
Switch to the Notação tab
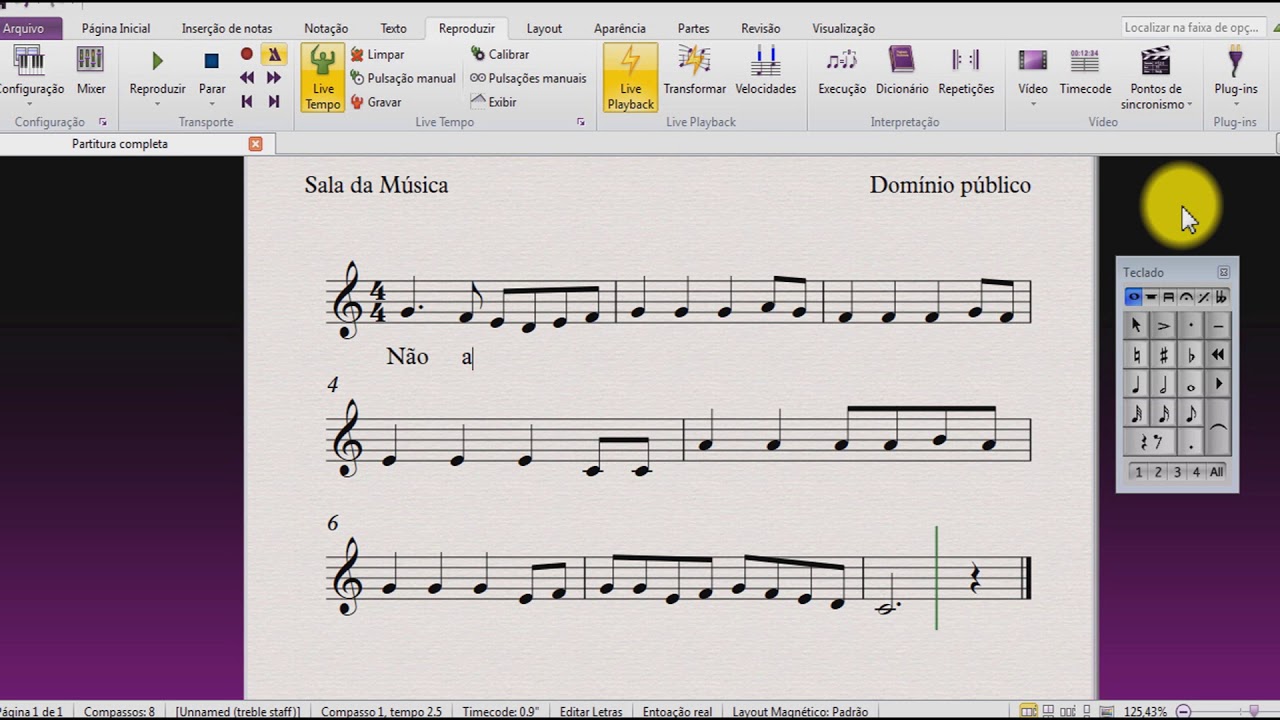tap(326, 28)
